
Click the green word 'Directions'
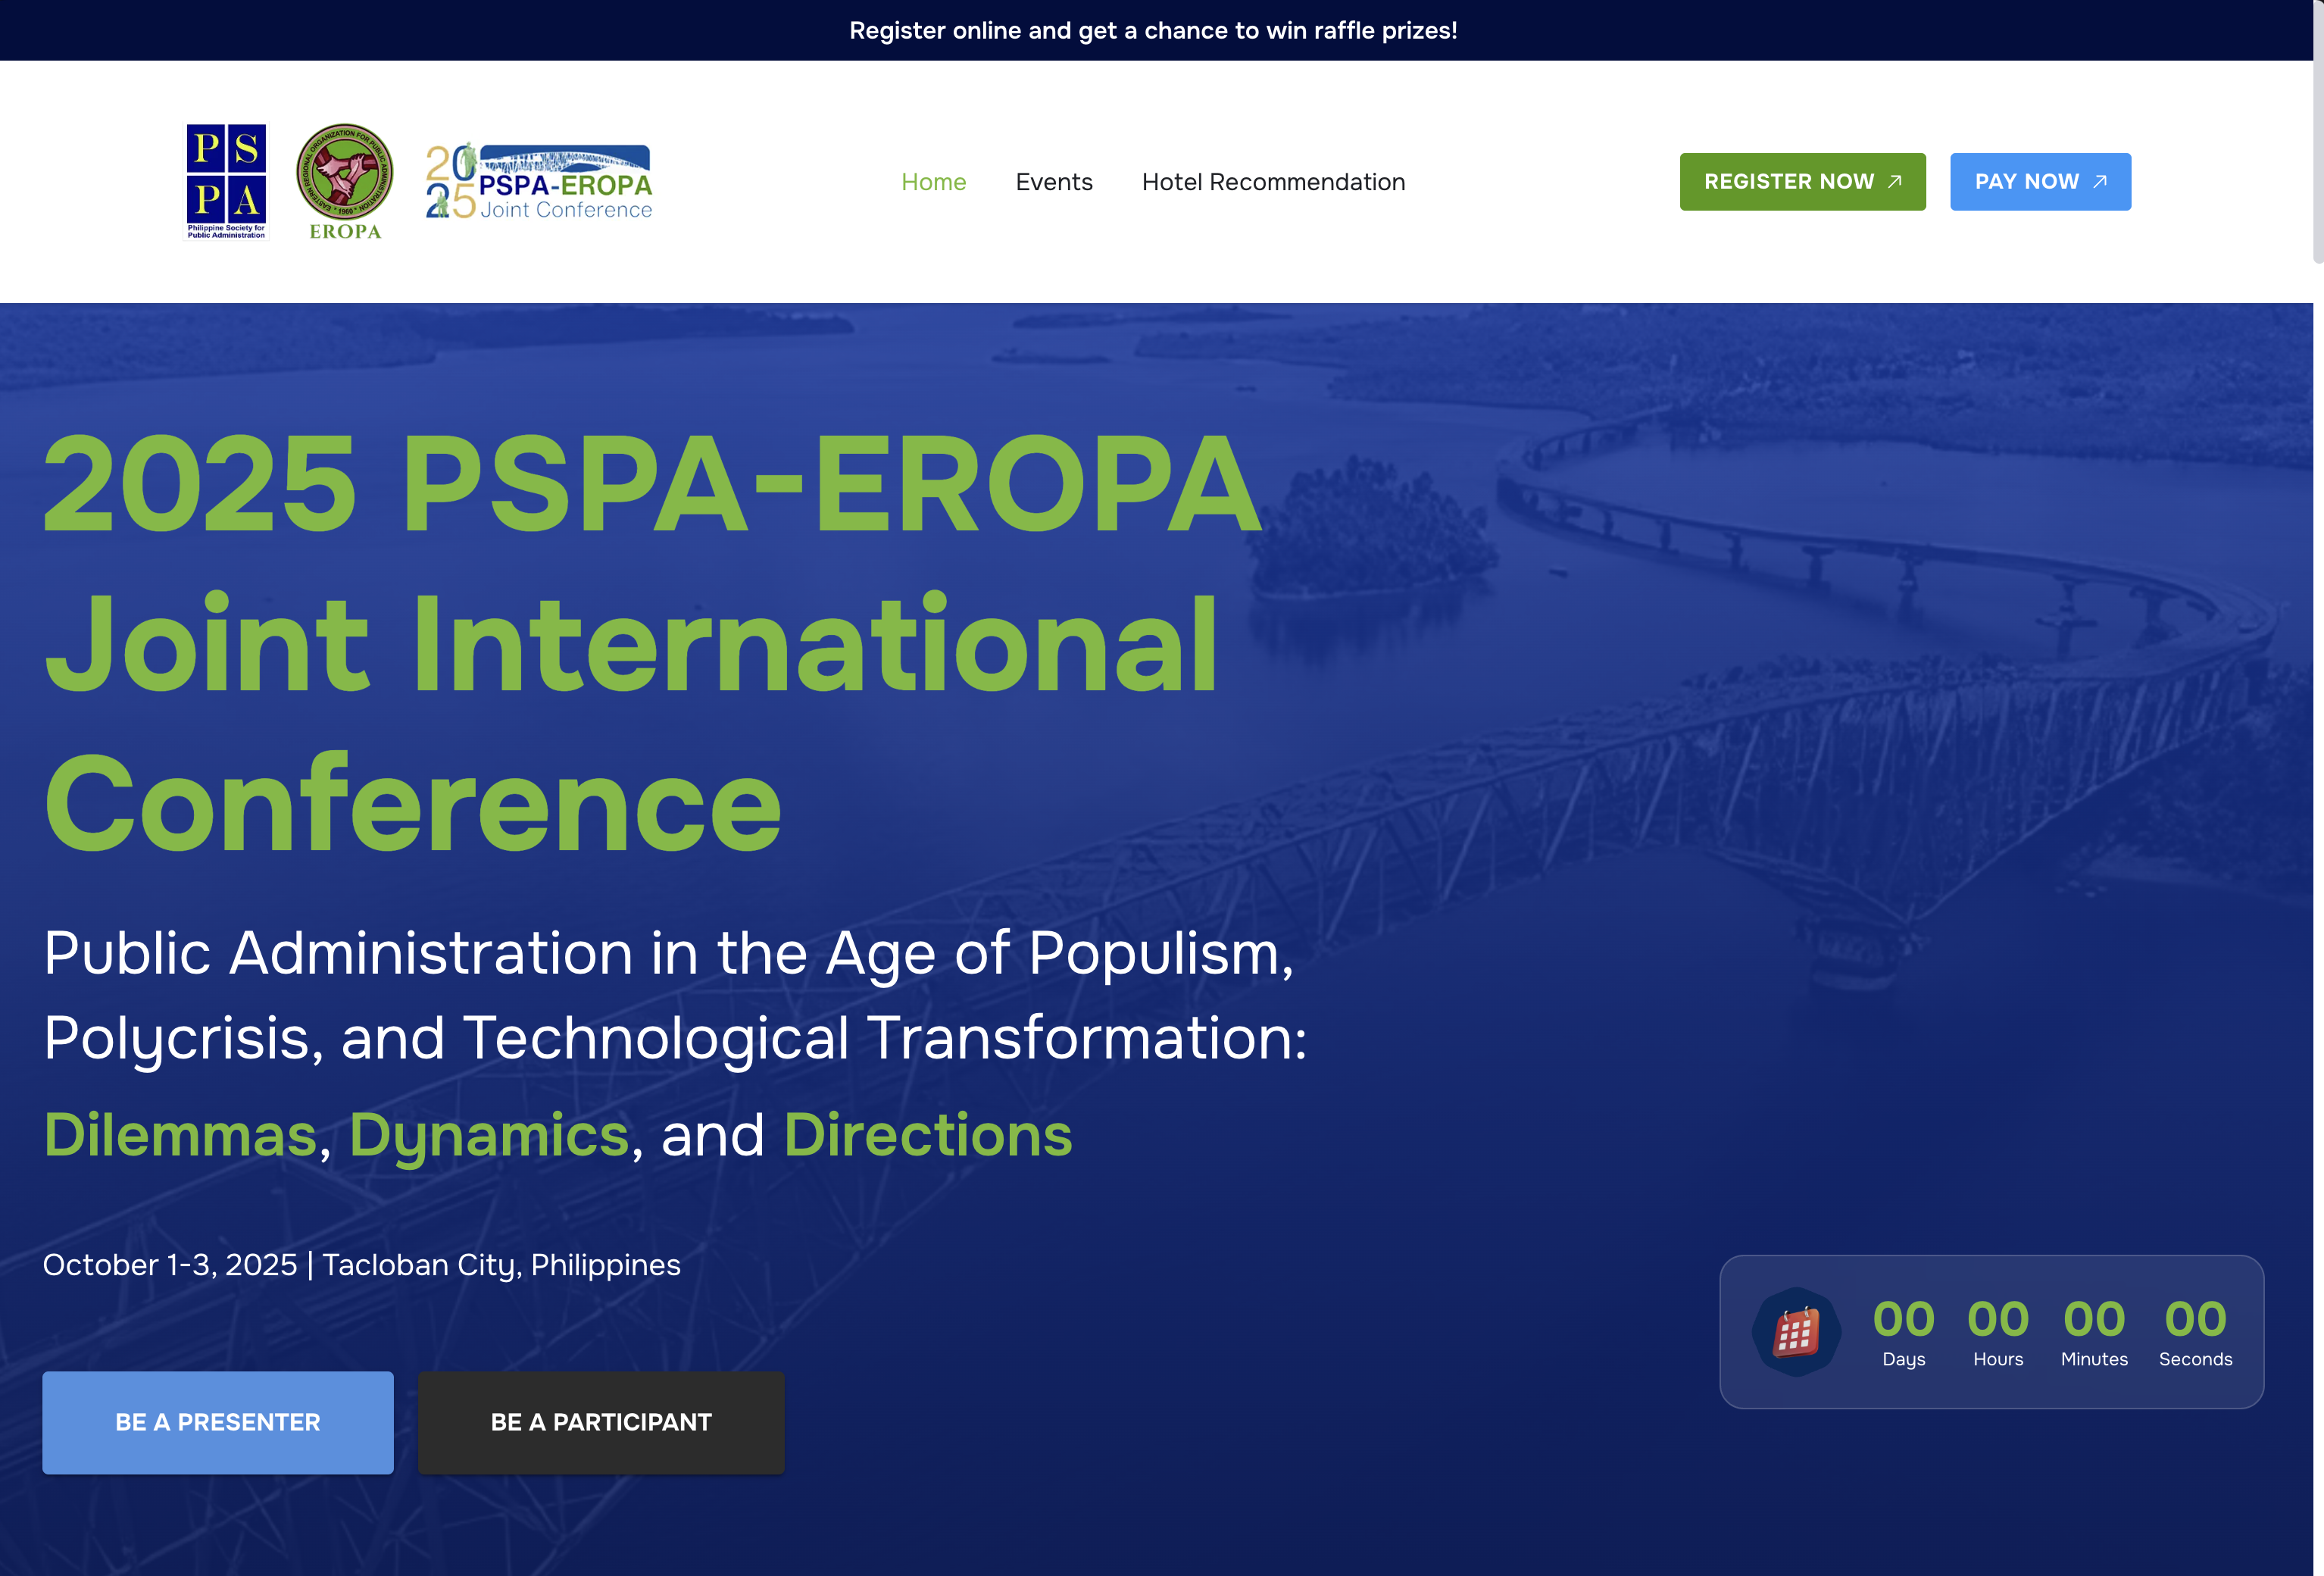coord(928,1135)
